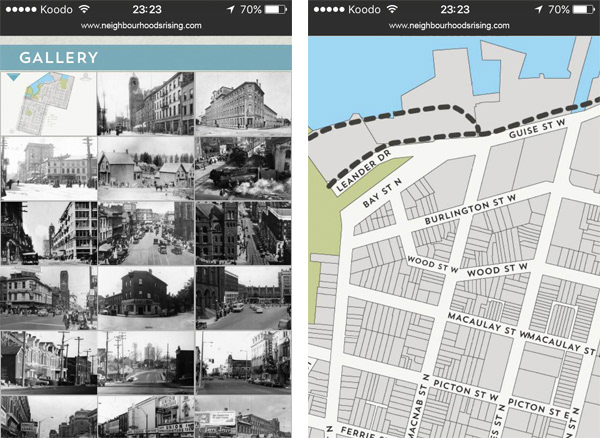Open the photo of the tall building with balconies
Image resolution: width=600 pixels, height=439 pixels.
pos(49,233)
